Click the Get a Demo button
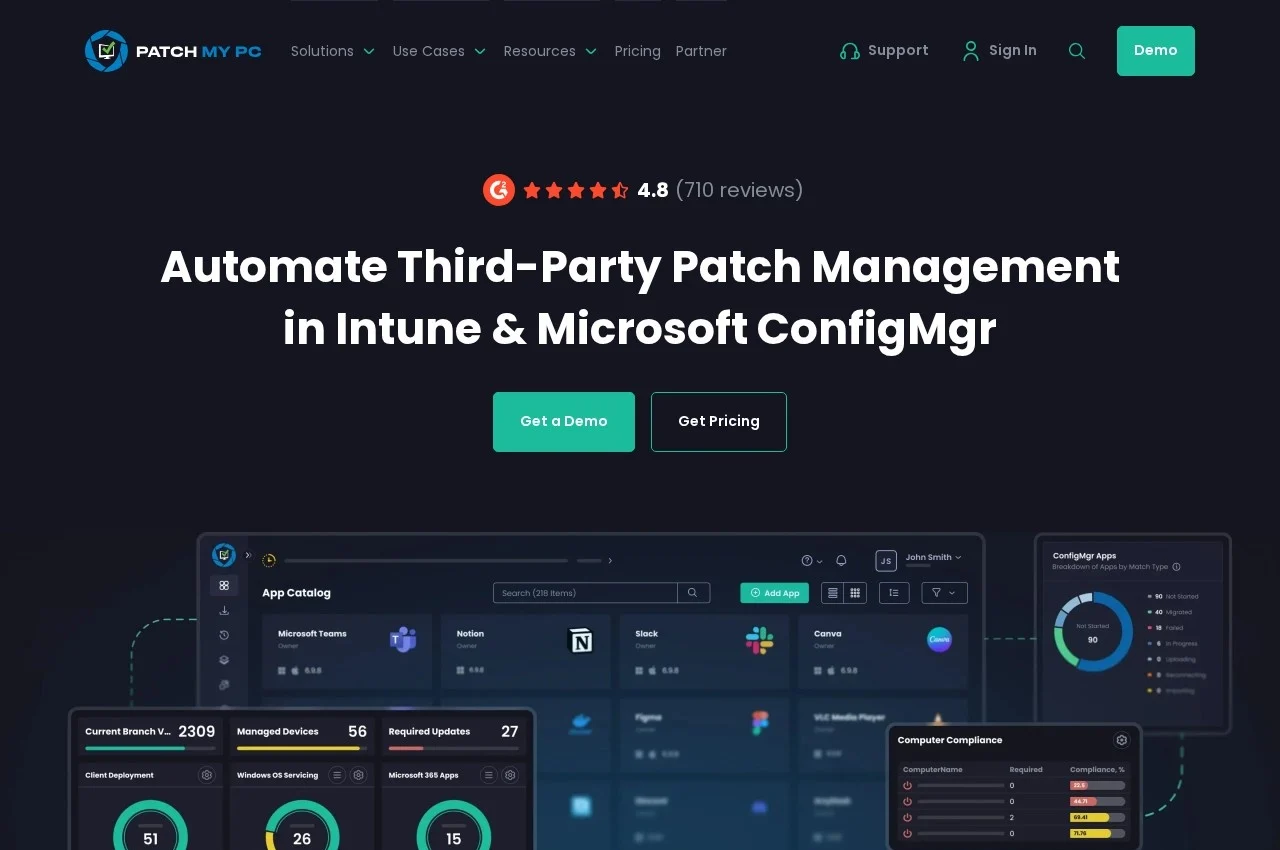The height and width of the screenshot is (850, 1280). tap(564, 422)
